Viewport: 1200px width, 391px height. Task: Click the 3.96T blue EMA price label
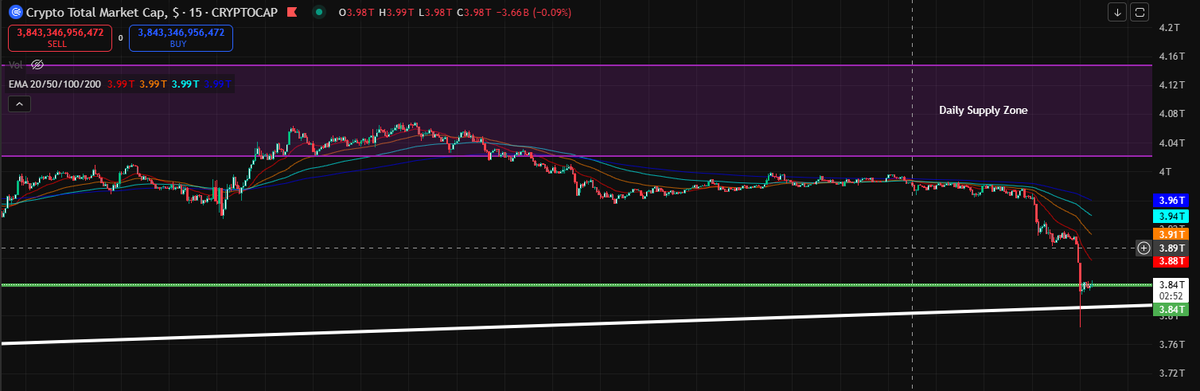(x=1172, y=201)
